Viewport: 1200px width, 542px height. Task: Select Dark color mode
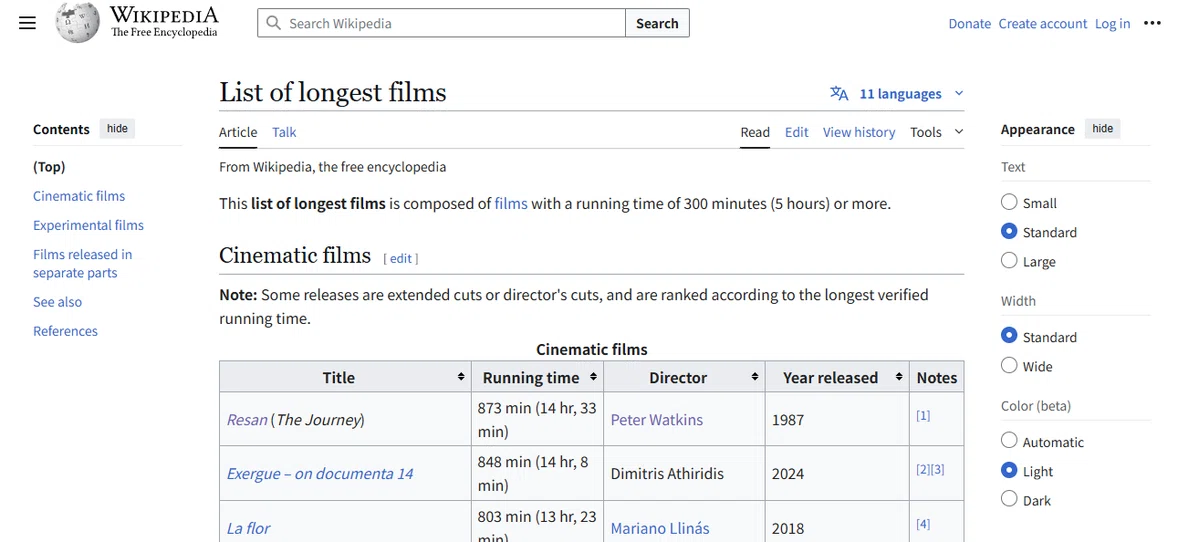click(1009, 500)
